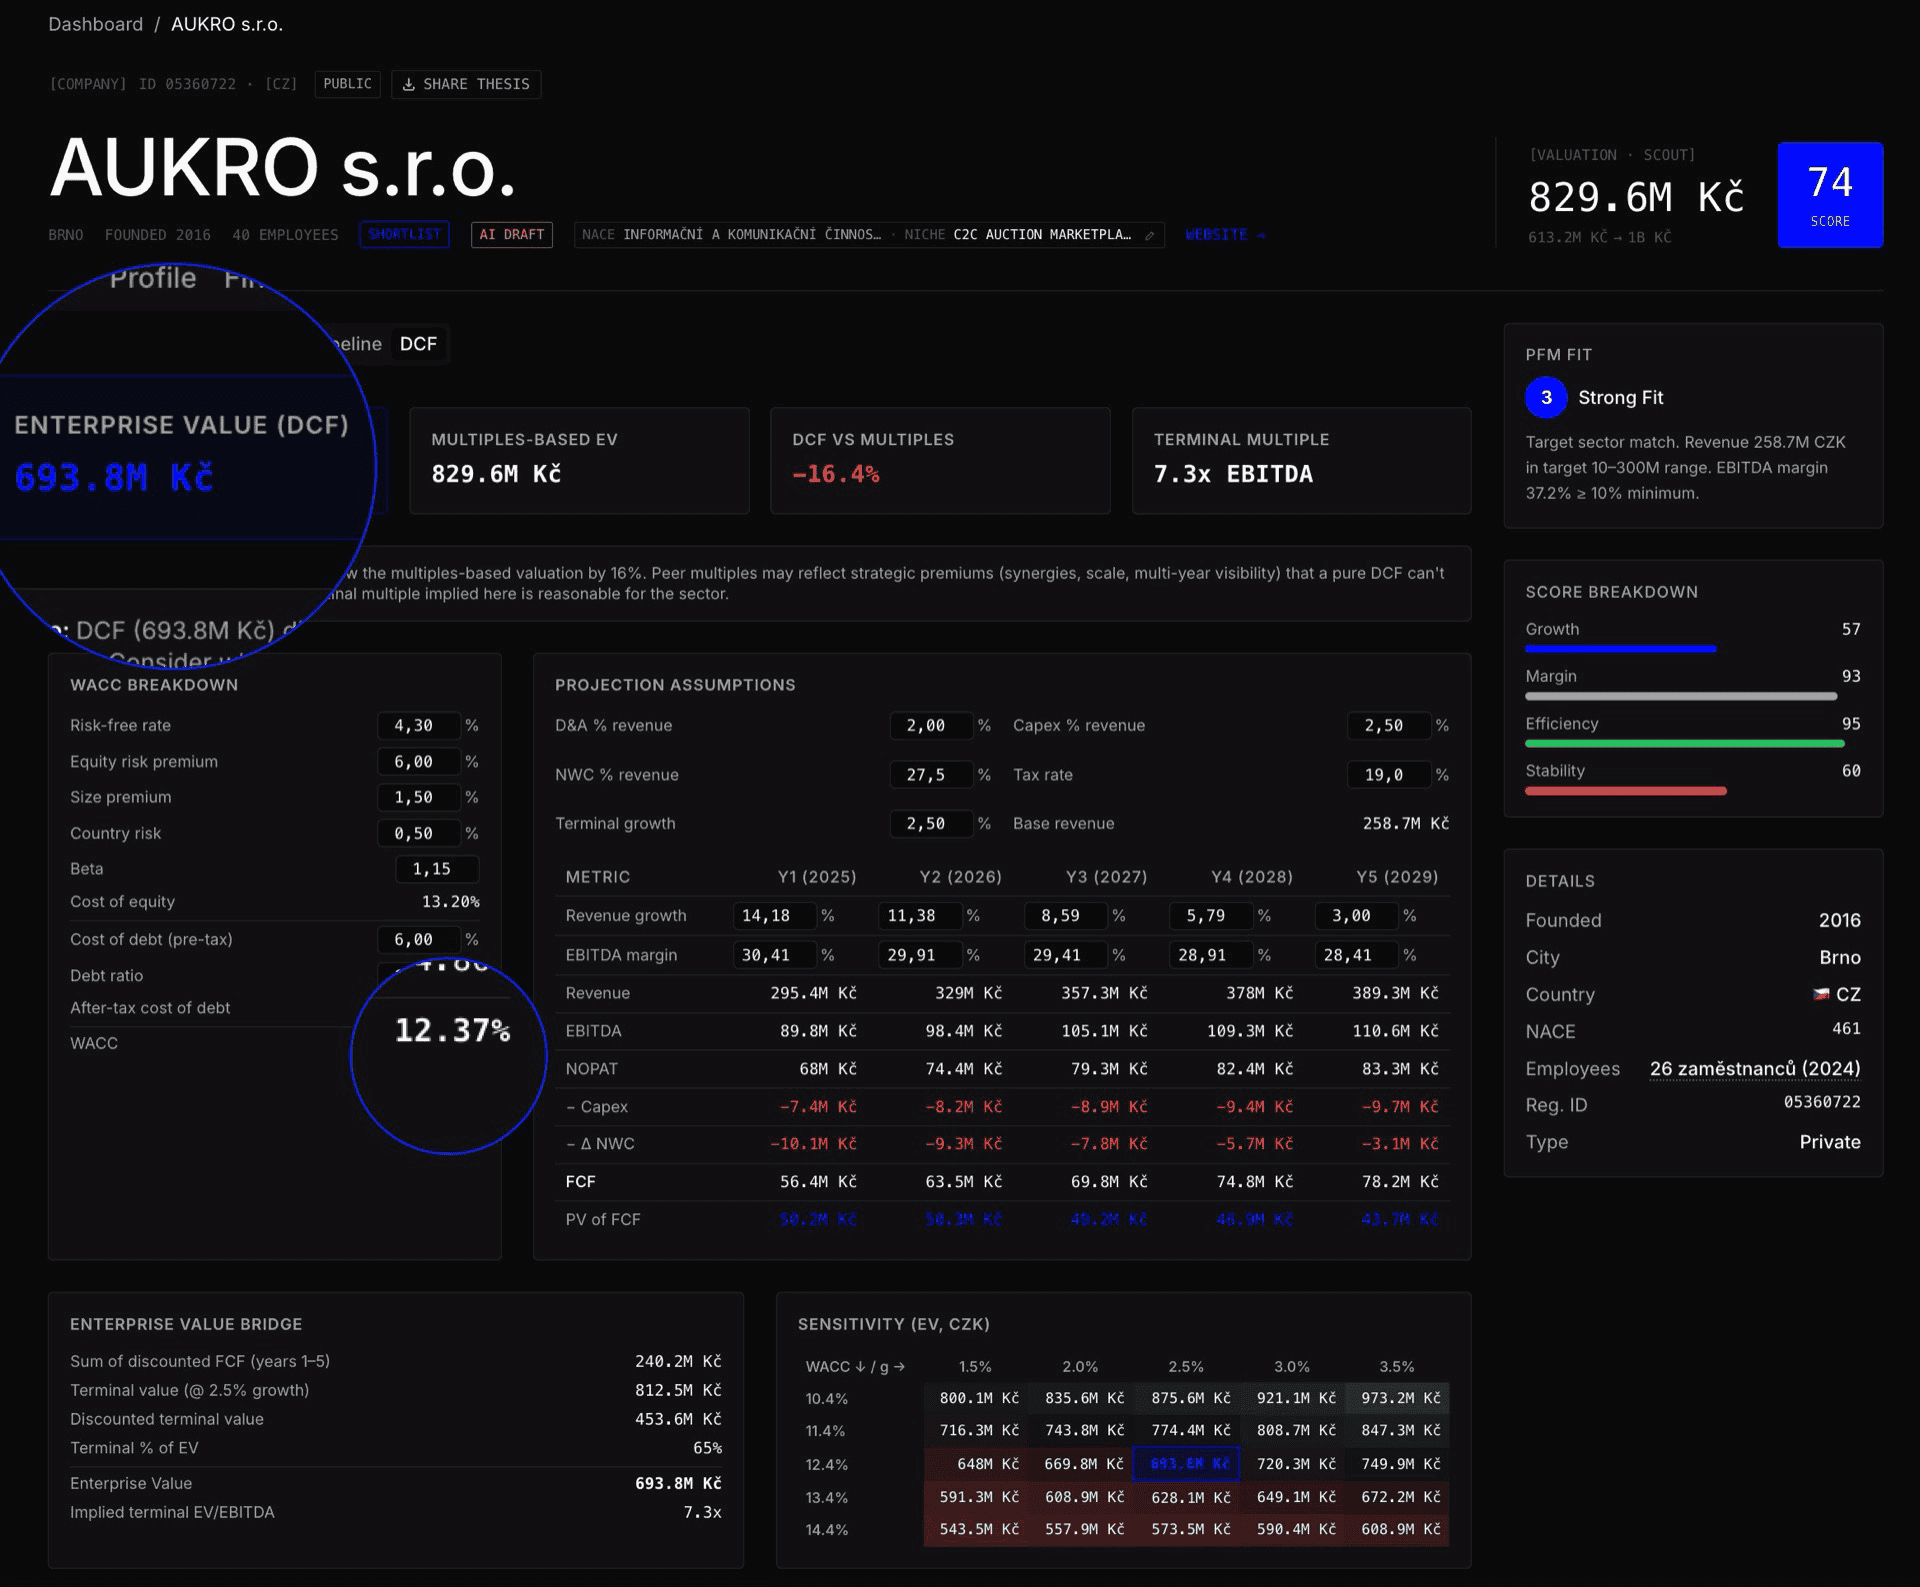Click the DCF vs Multiples card
The height and width of the screenshot is (1587, 1920).
coord(940,460)
